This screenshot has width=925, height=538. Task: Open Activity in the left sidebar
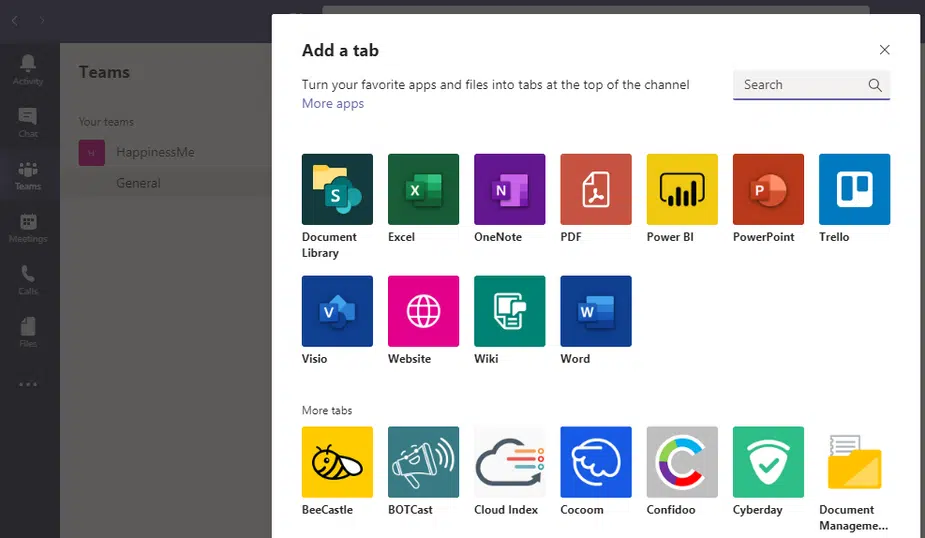[28, 70]
